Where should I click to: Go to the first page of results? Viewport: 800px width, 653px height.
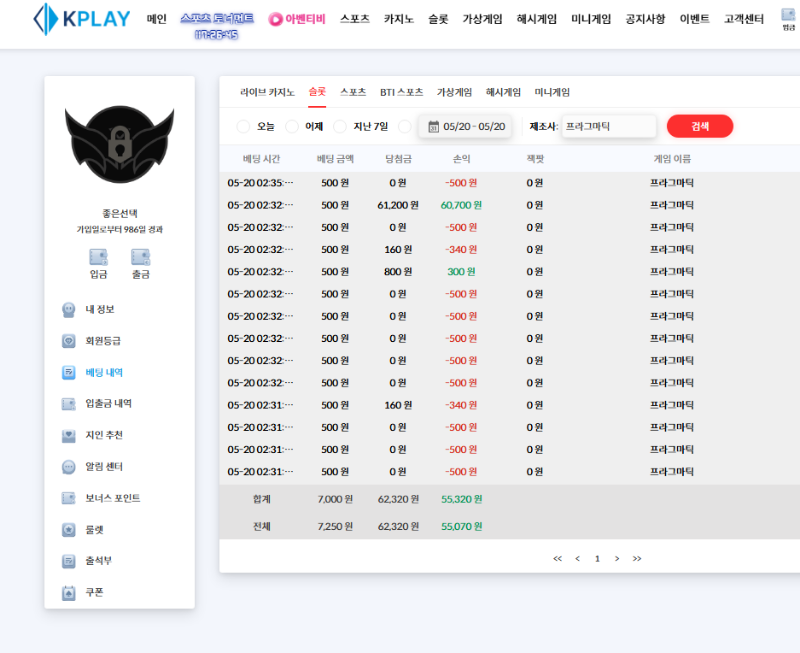coord(557,559)
